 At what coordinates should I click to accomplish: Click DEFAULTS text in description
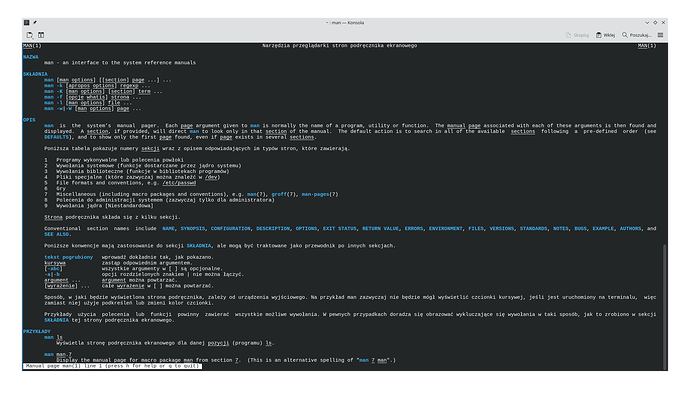tap(56, 137)
